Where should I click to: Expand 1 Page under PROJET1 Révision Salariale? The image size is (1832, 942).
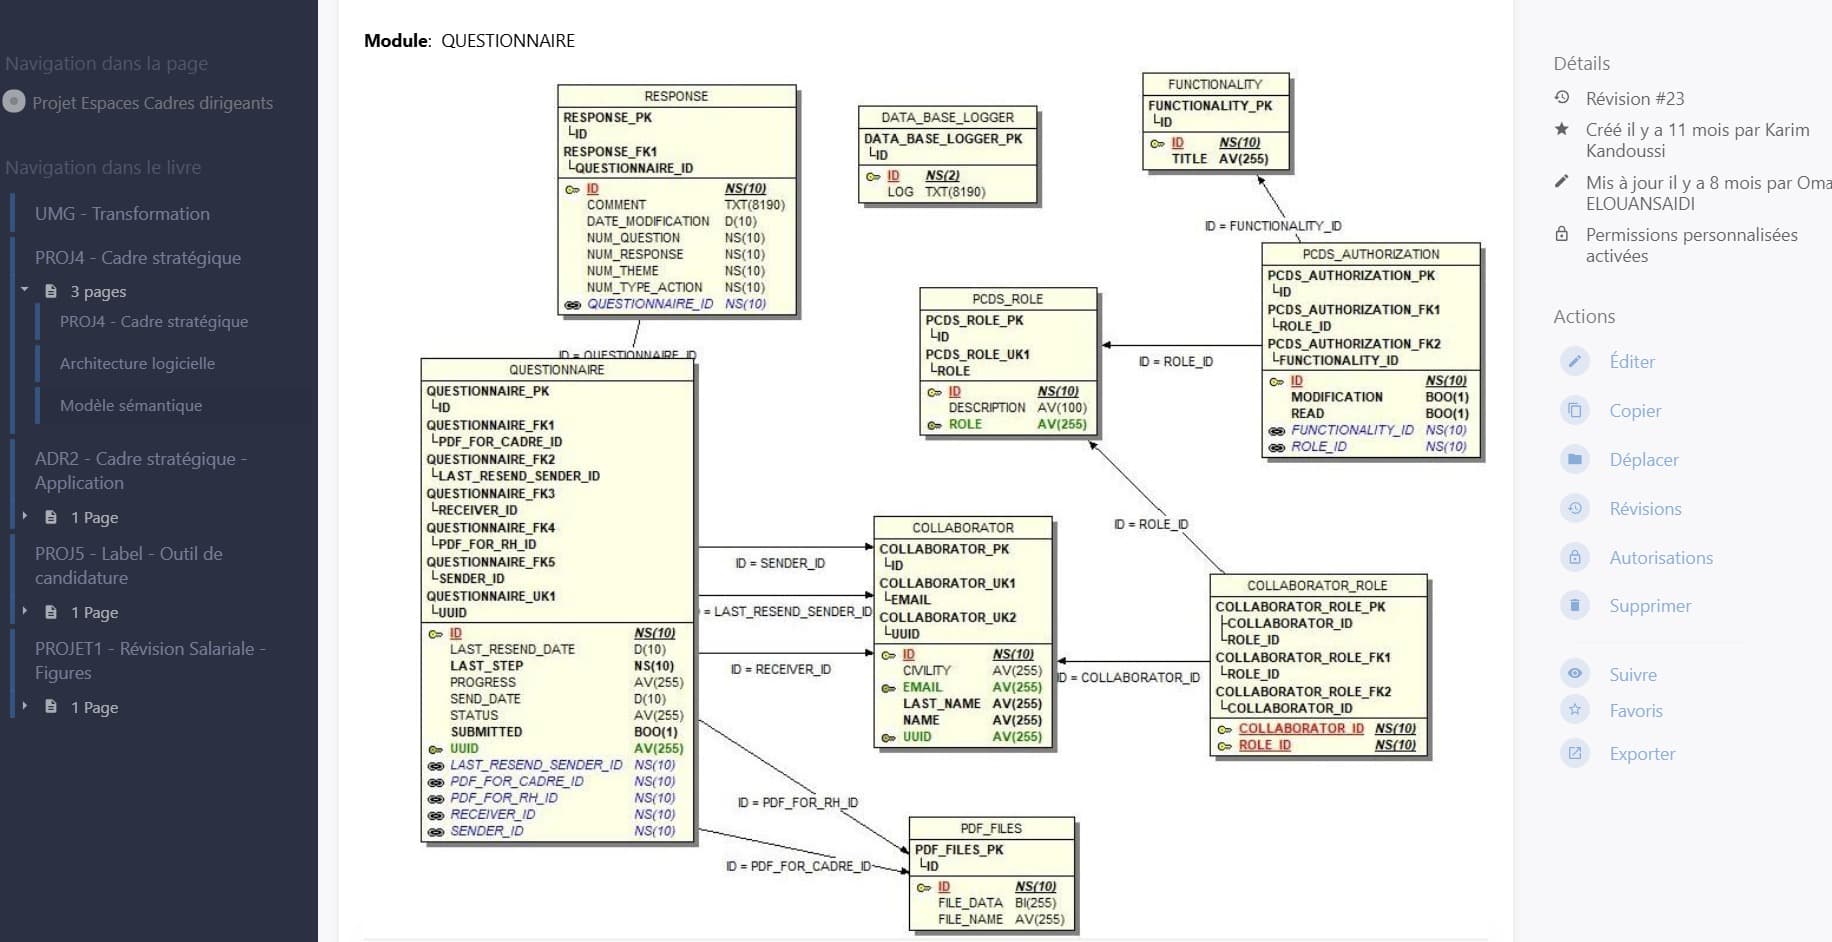pos(25,707)
